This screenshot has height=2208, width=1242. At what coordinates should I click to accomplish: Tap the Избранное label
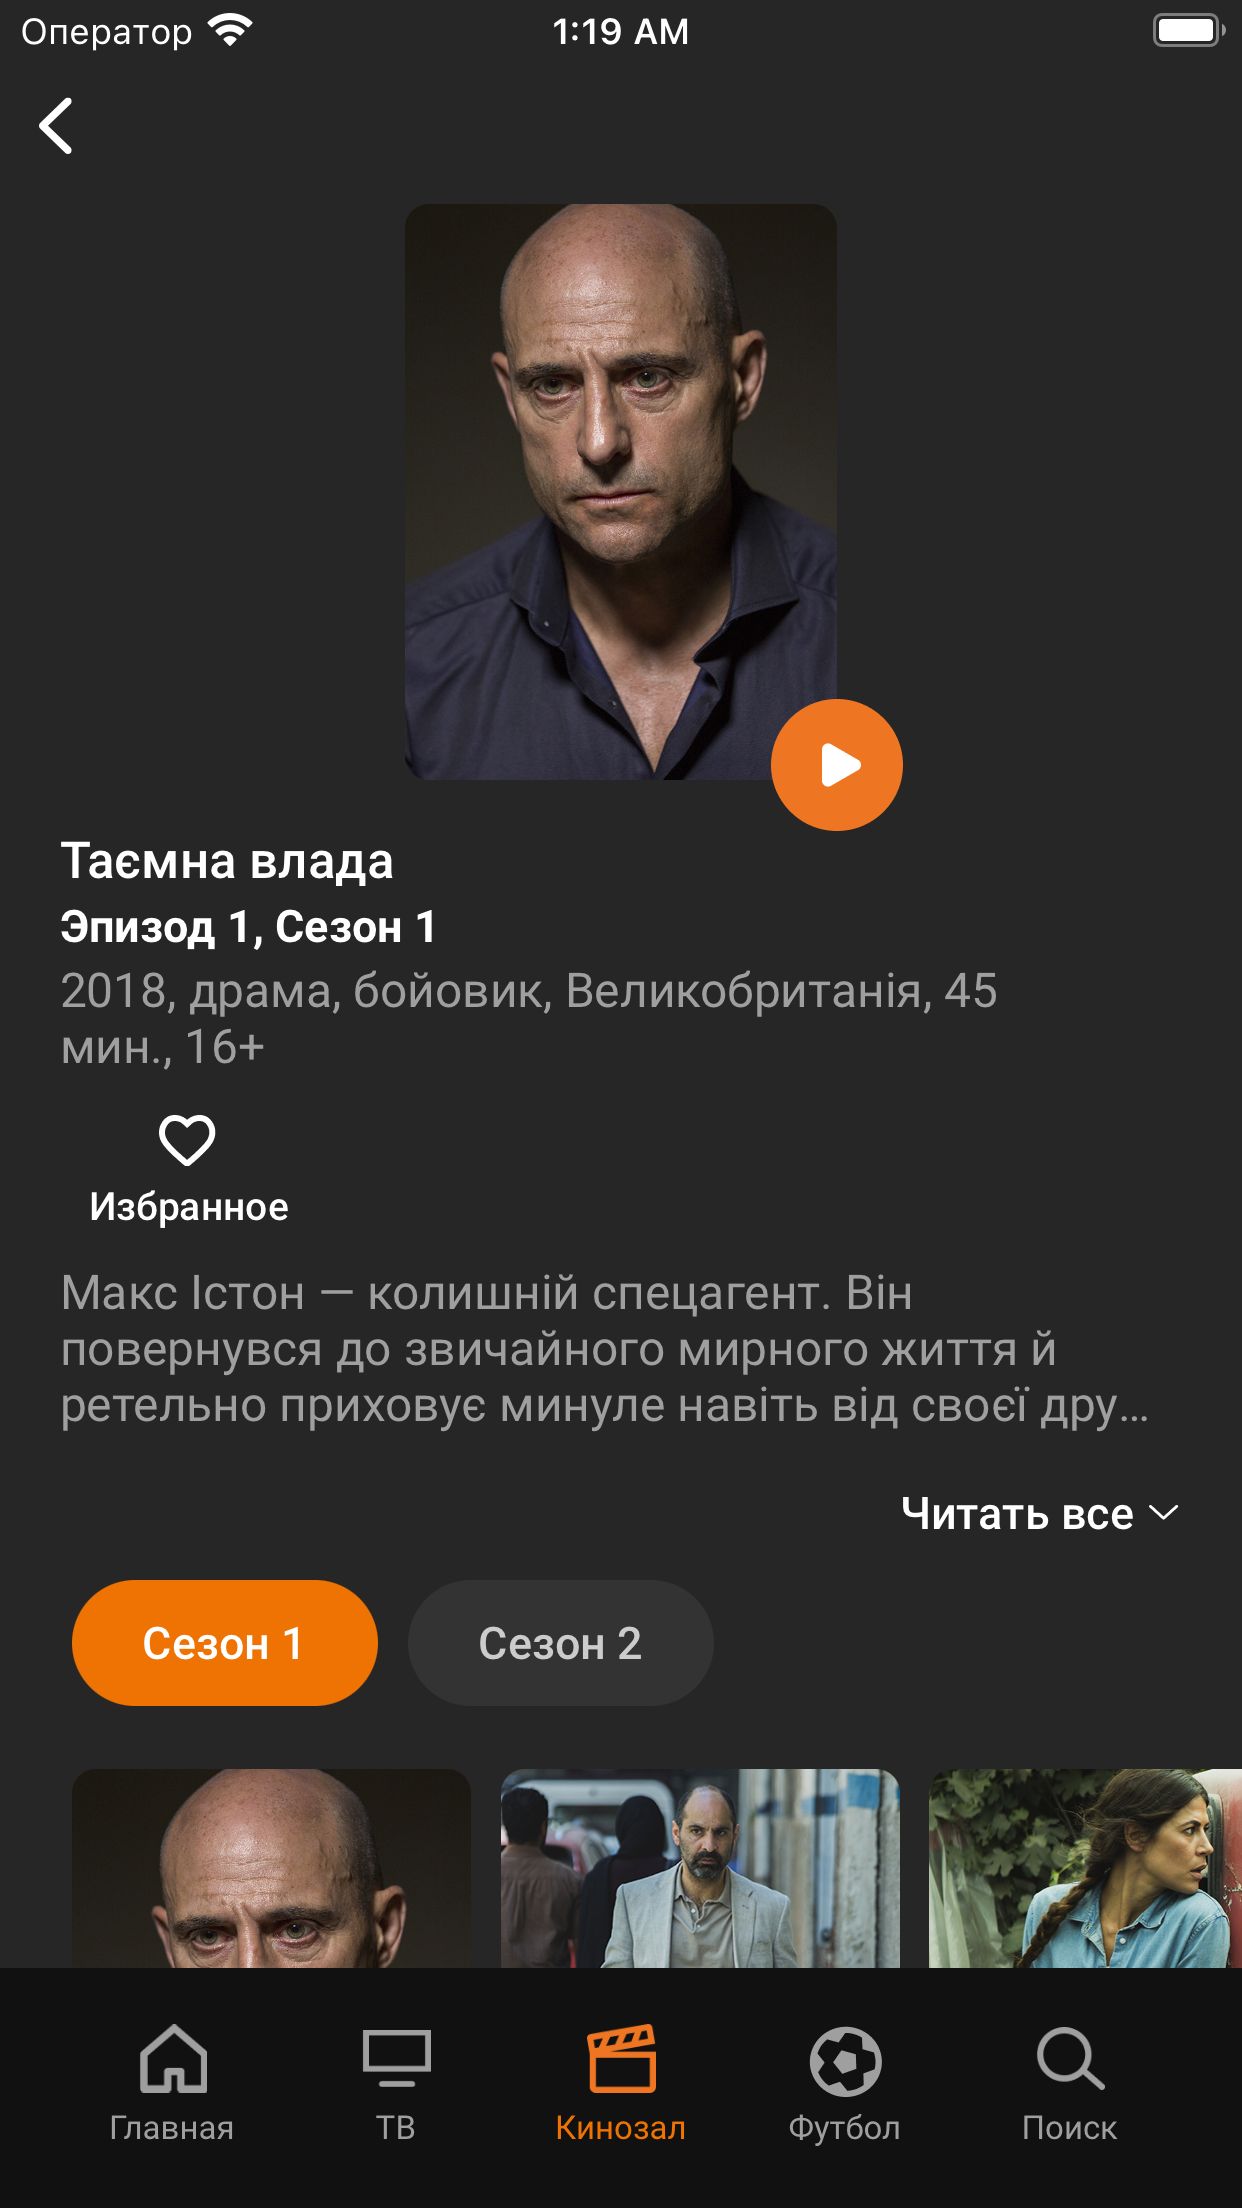pyautogui.click(x=189, y=1207)
